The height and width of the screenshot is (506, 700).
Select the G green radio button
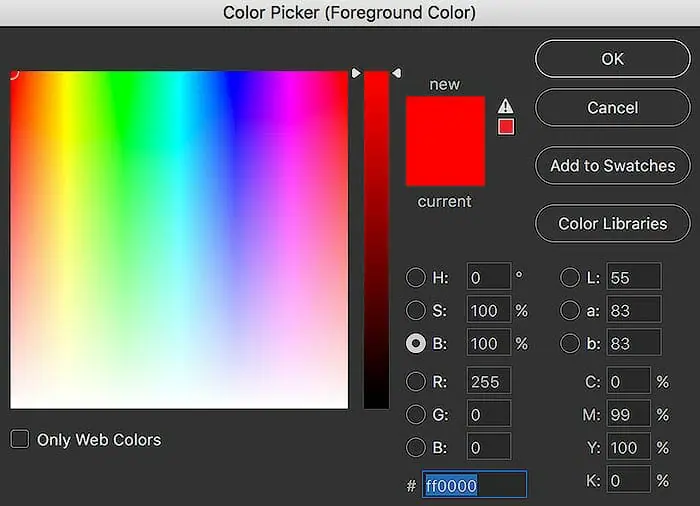tap(416, 414)
